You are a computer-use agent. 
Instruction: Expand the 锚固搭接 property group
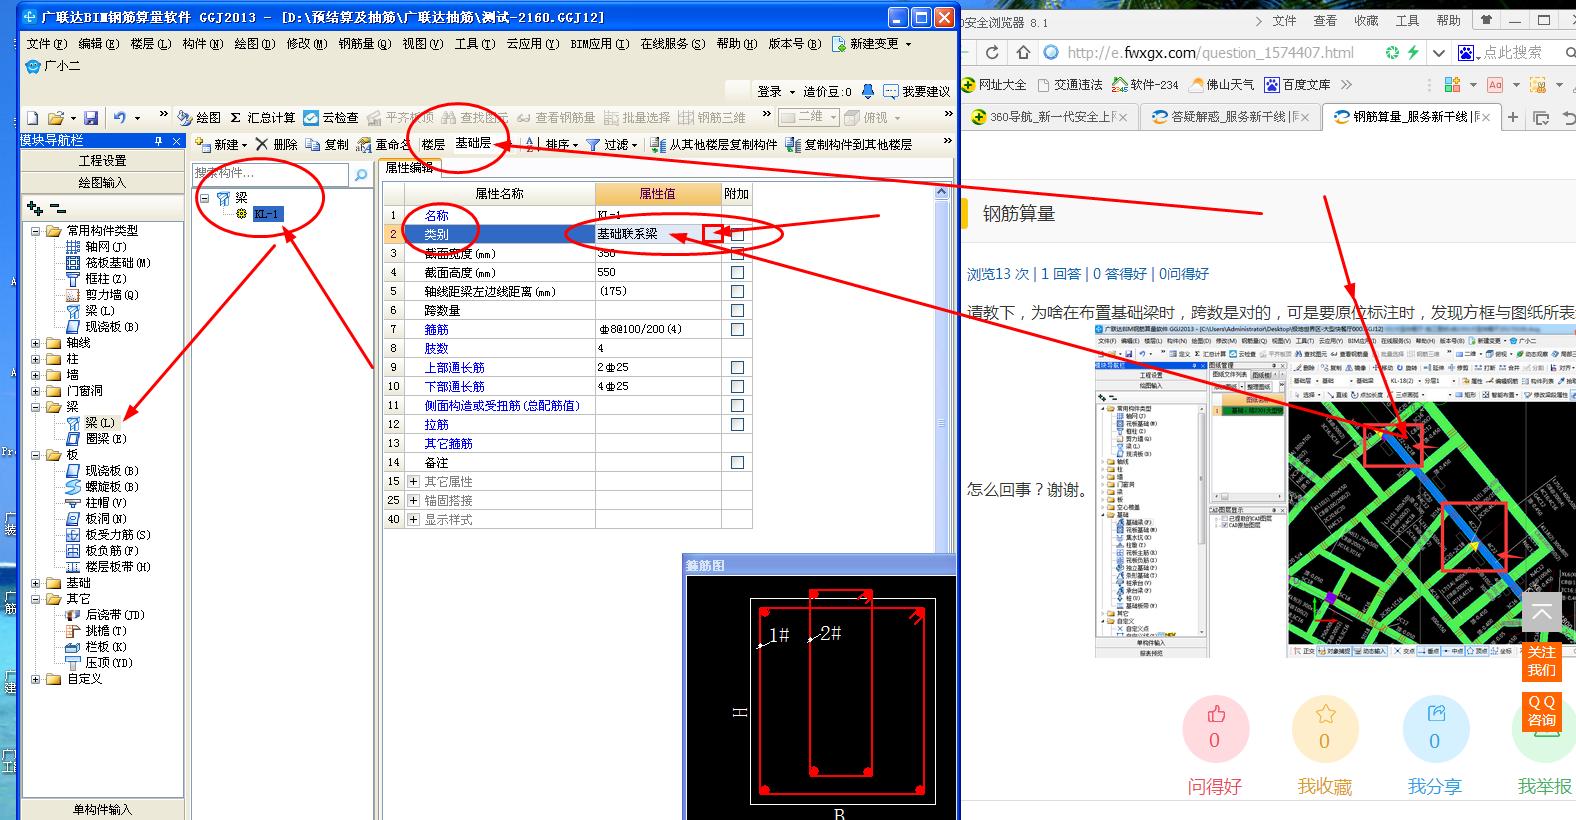[413, 501]
